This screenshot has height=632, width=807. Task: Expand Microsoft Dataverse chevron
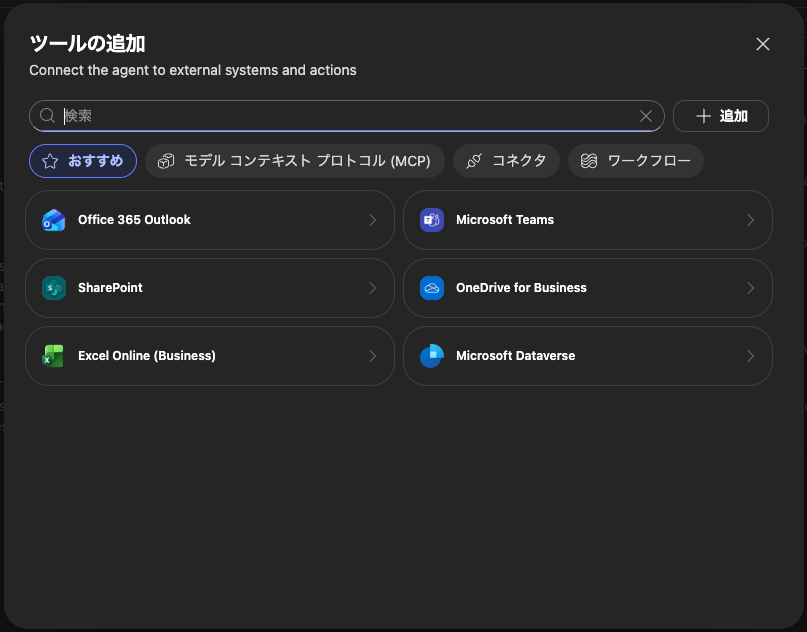(750, 356)
